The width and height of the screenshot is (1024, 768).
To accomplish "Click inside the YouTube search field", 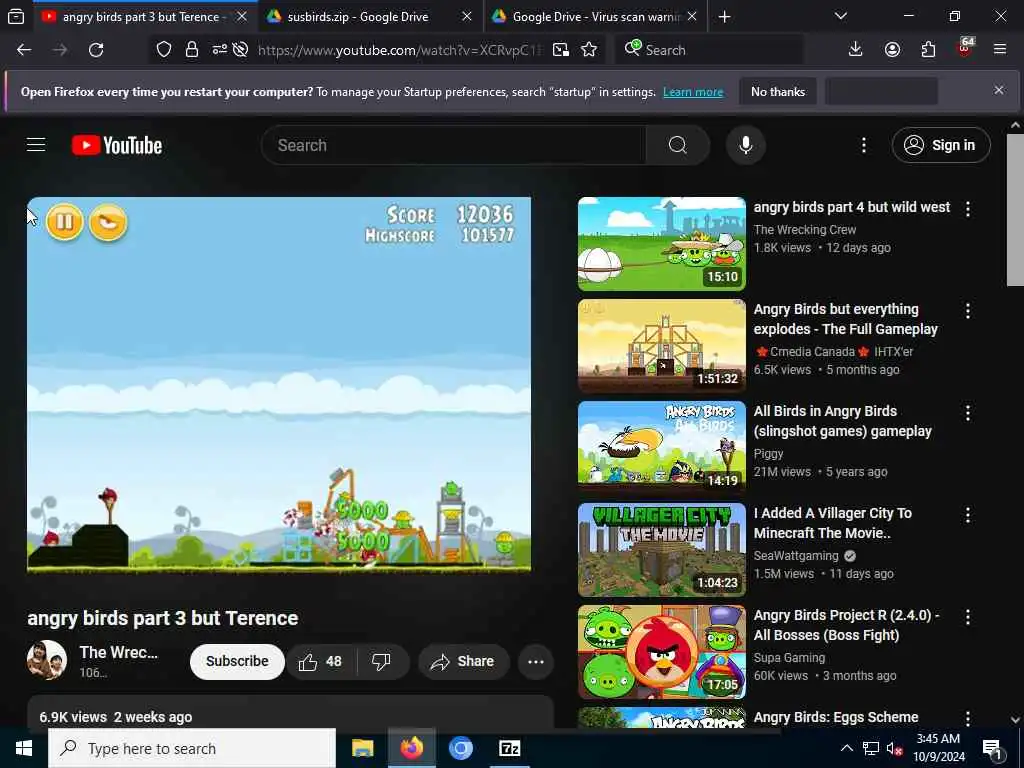I will click(454, 145).
